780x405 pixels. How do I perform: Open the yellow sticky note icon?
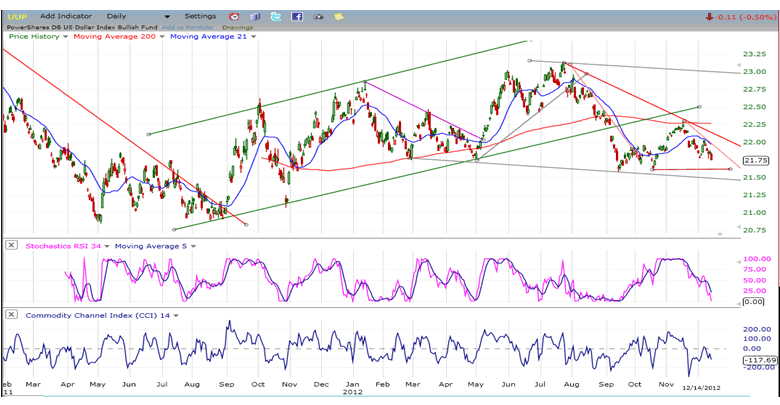(x=338, y=17)
